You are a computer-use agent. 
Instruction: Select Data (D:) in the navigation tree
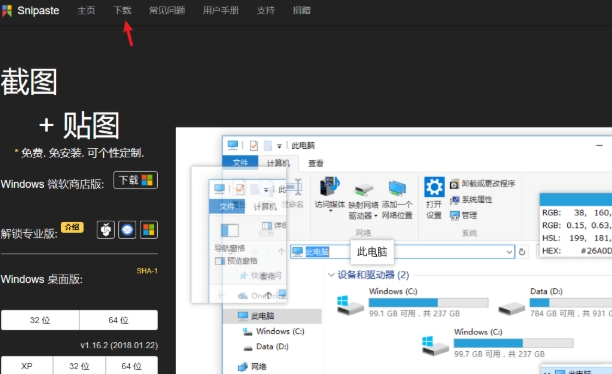point(265,346)
